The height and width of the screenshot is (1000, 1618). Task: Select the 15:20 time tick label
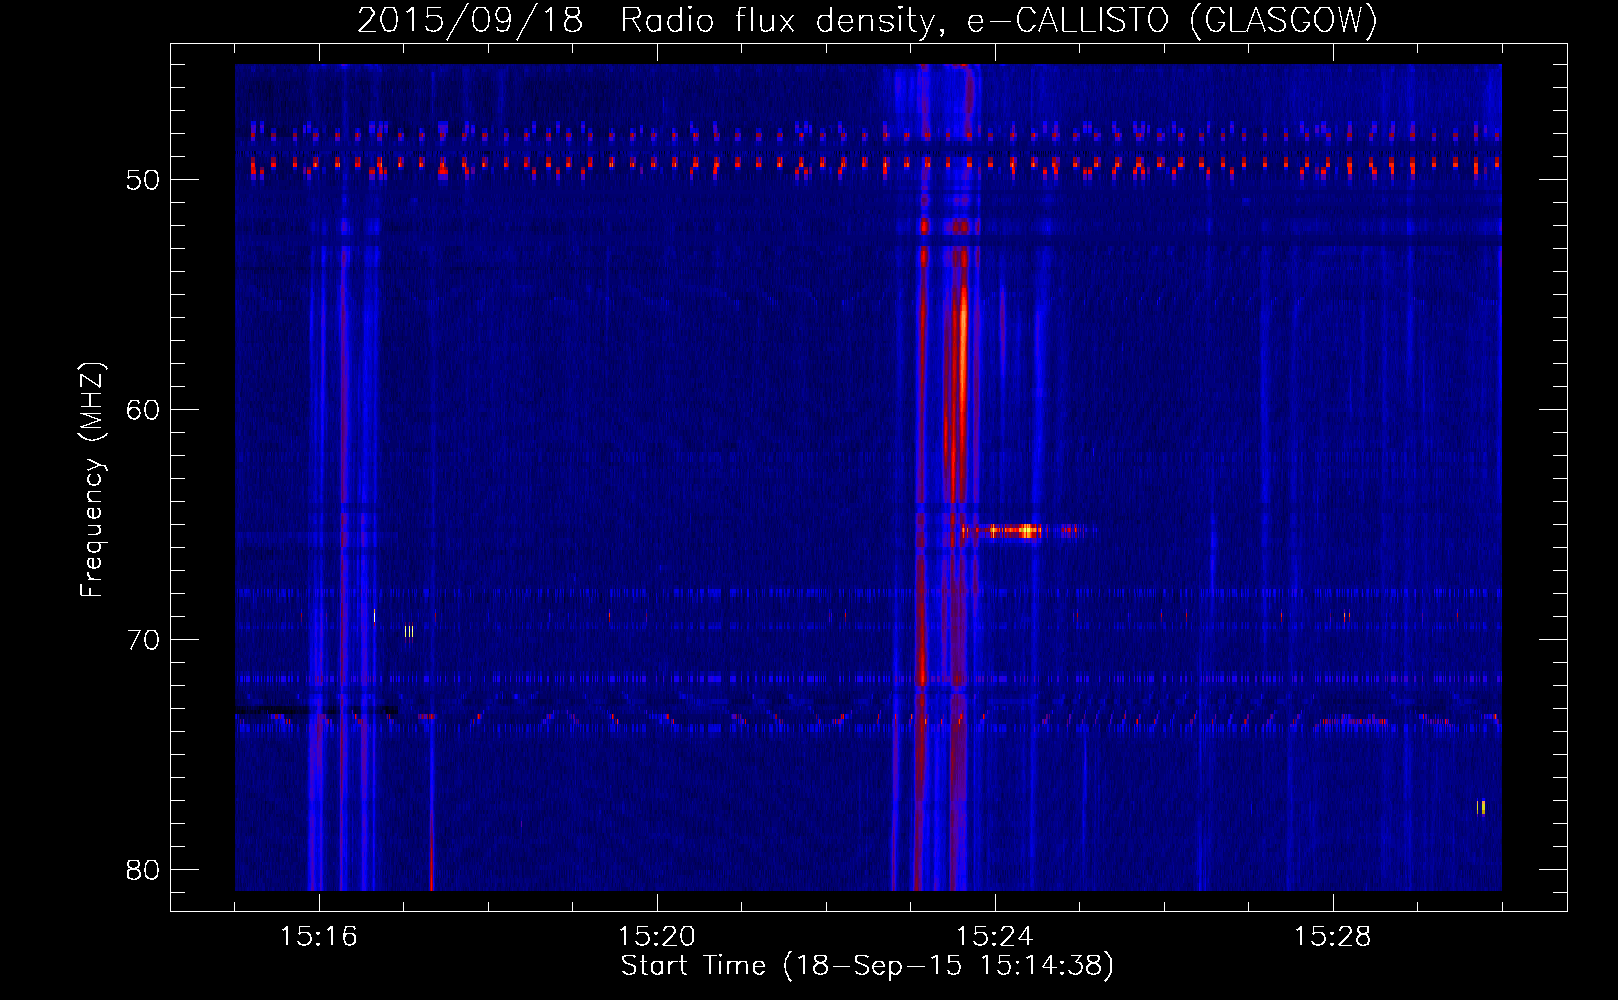657,937
